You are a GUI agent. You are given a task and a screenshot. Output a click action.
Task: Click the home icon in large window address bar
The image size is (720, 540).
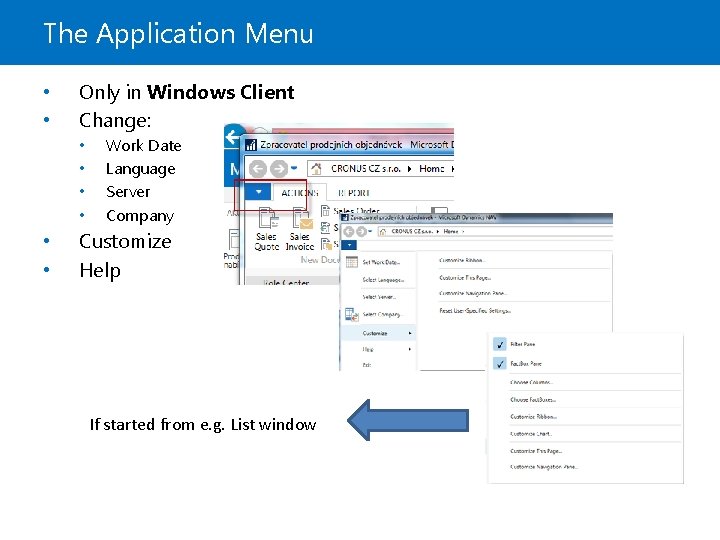point(316,169)
